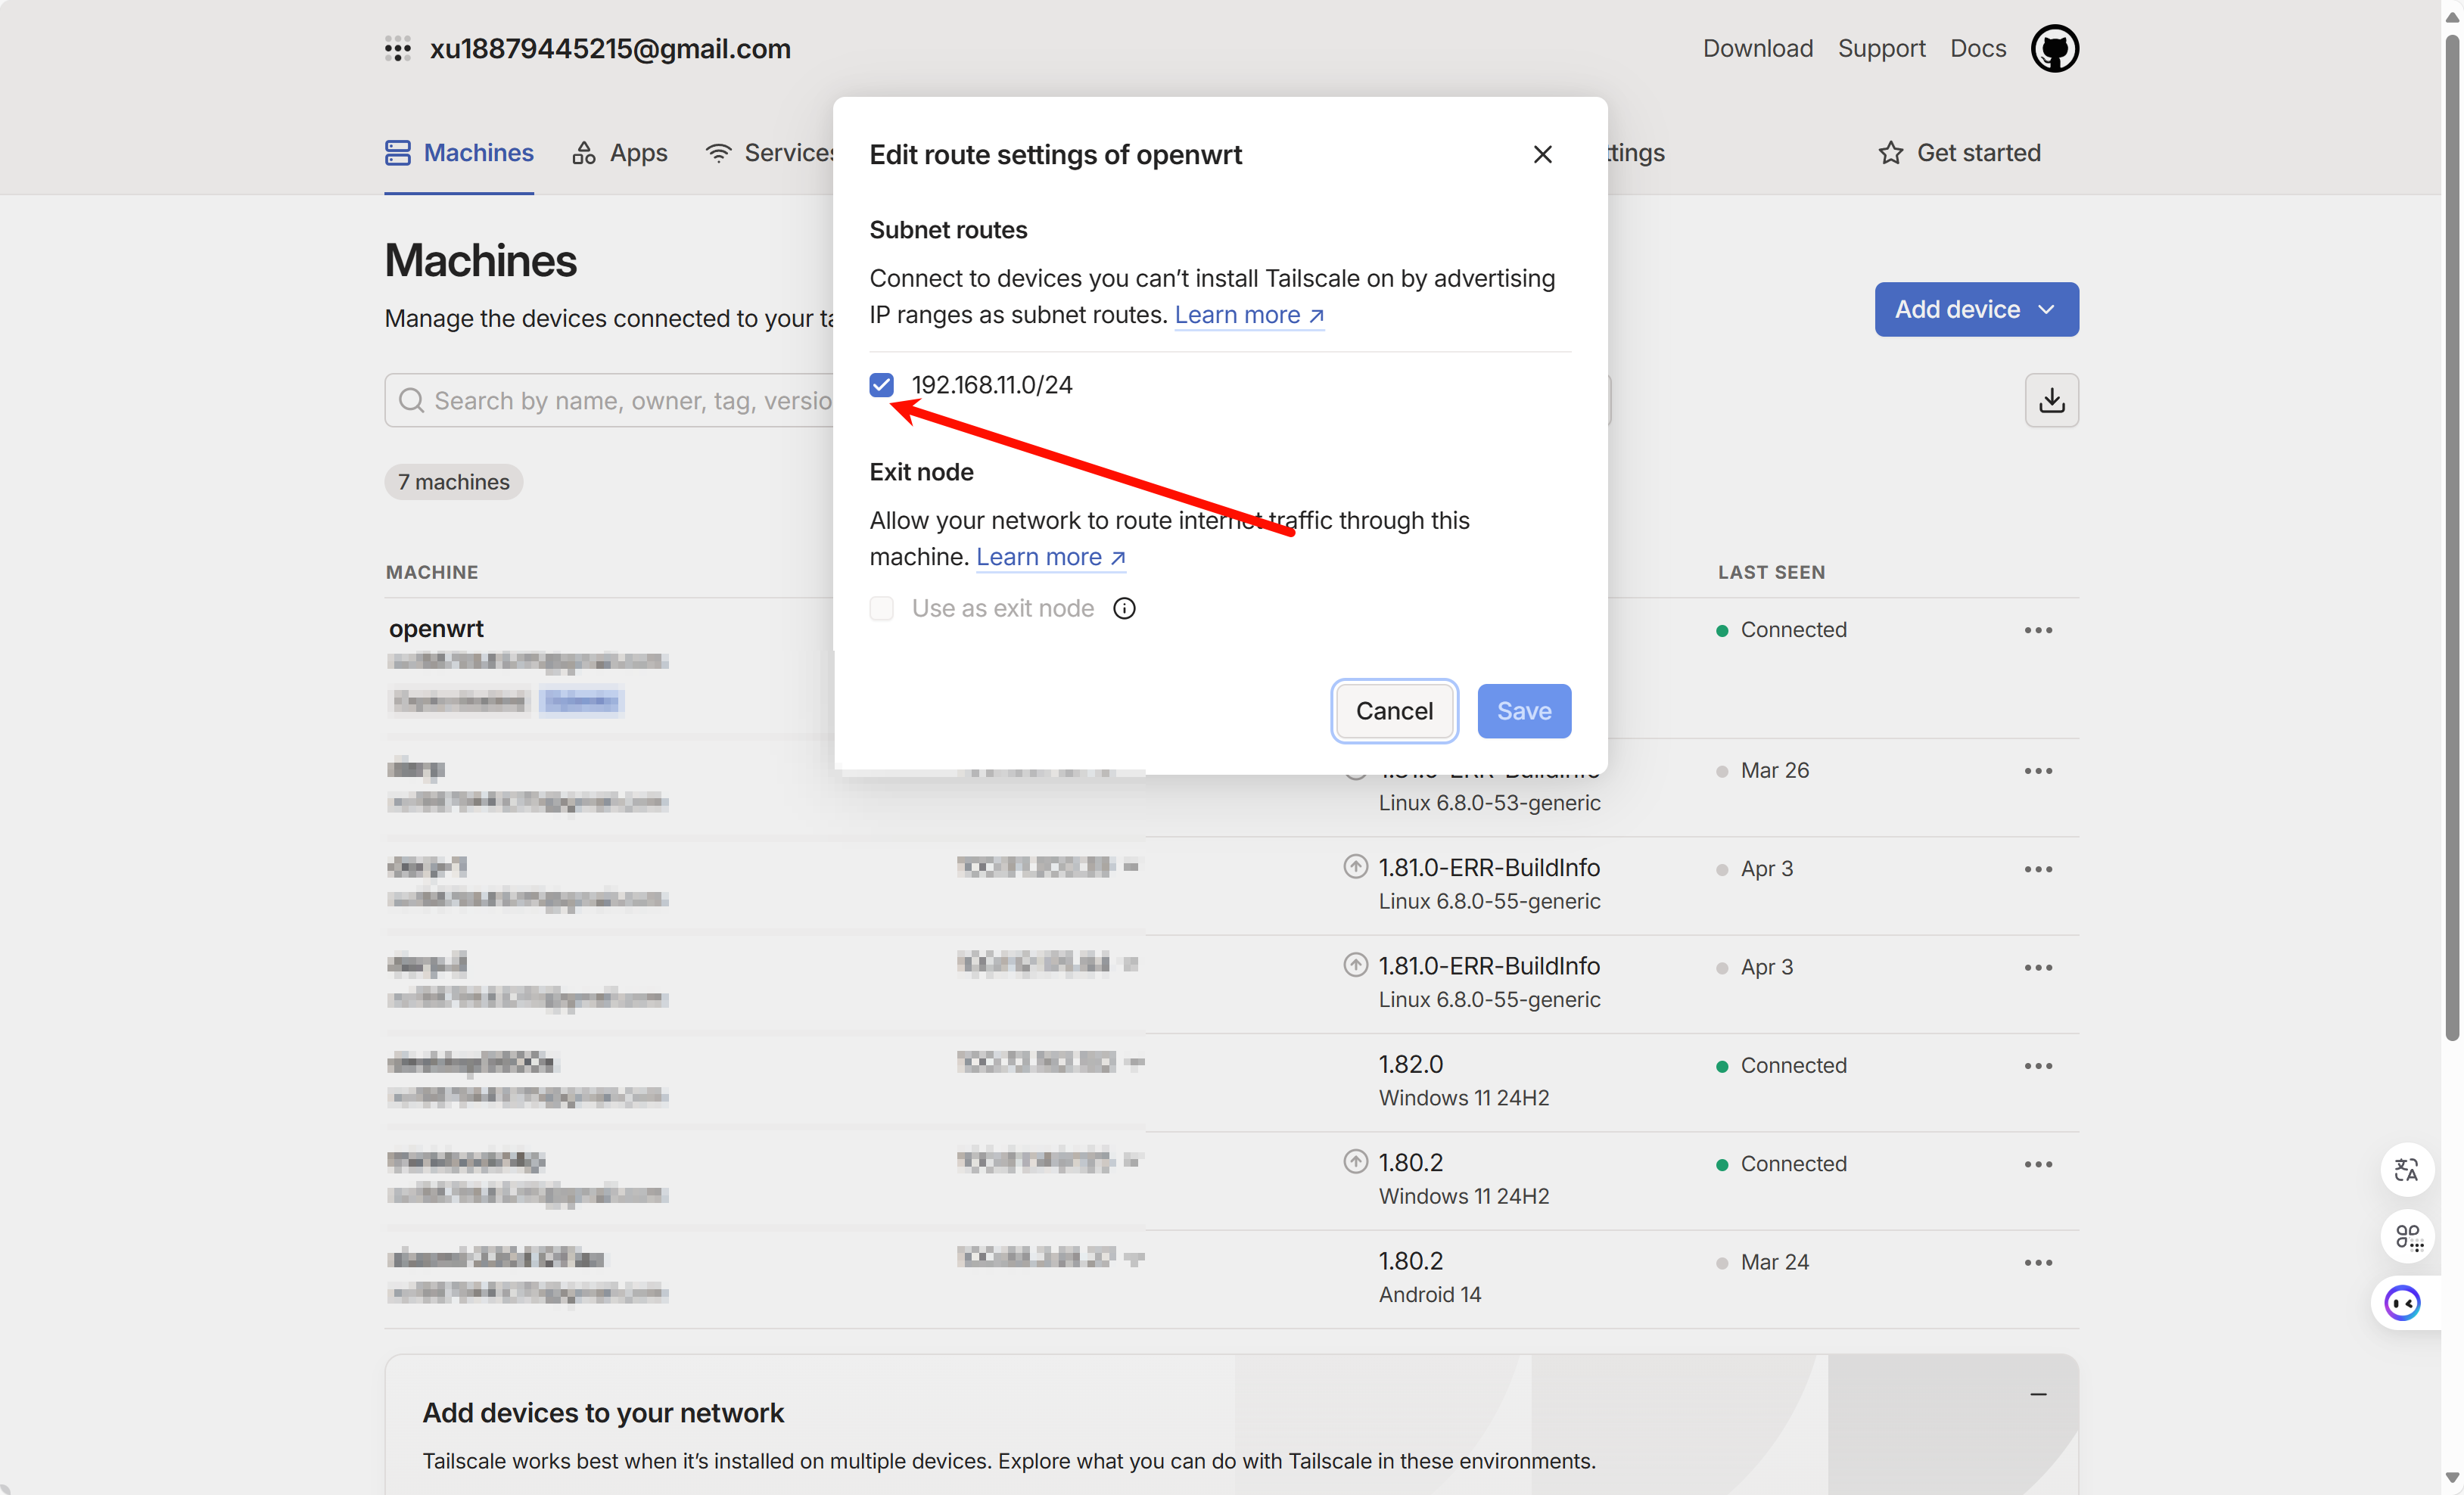
Task: Open the exit node Learn more link
Action: pos(1050,556)
